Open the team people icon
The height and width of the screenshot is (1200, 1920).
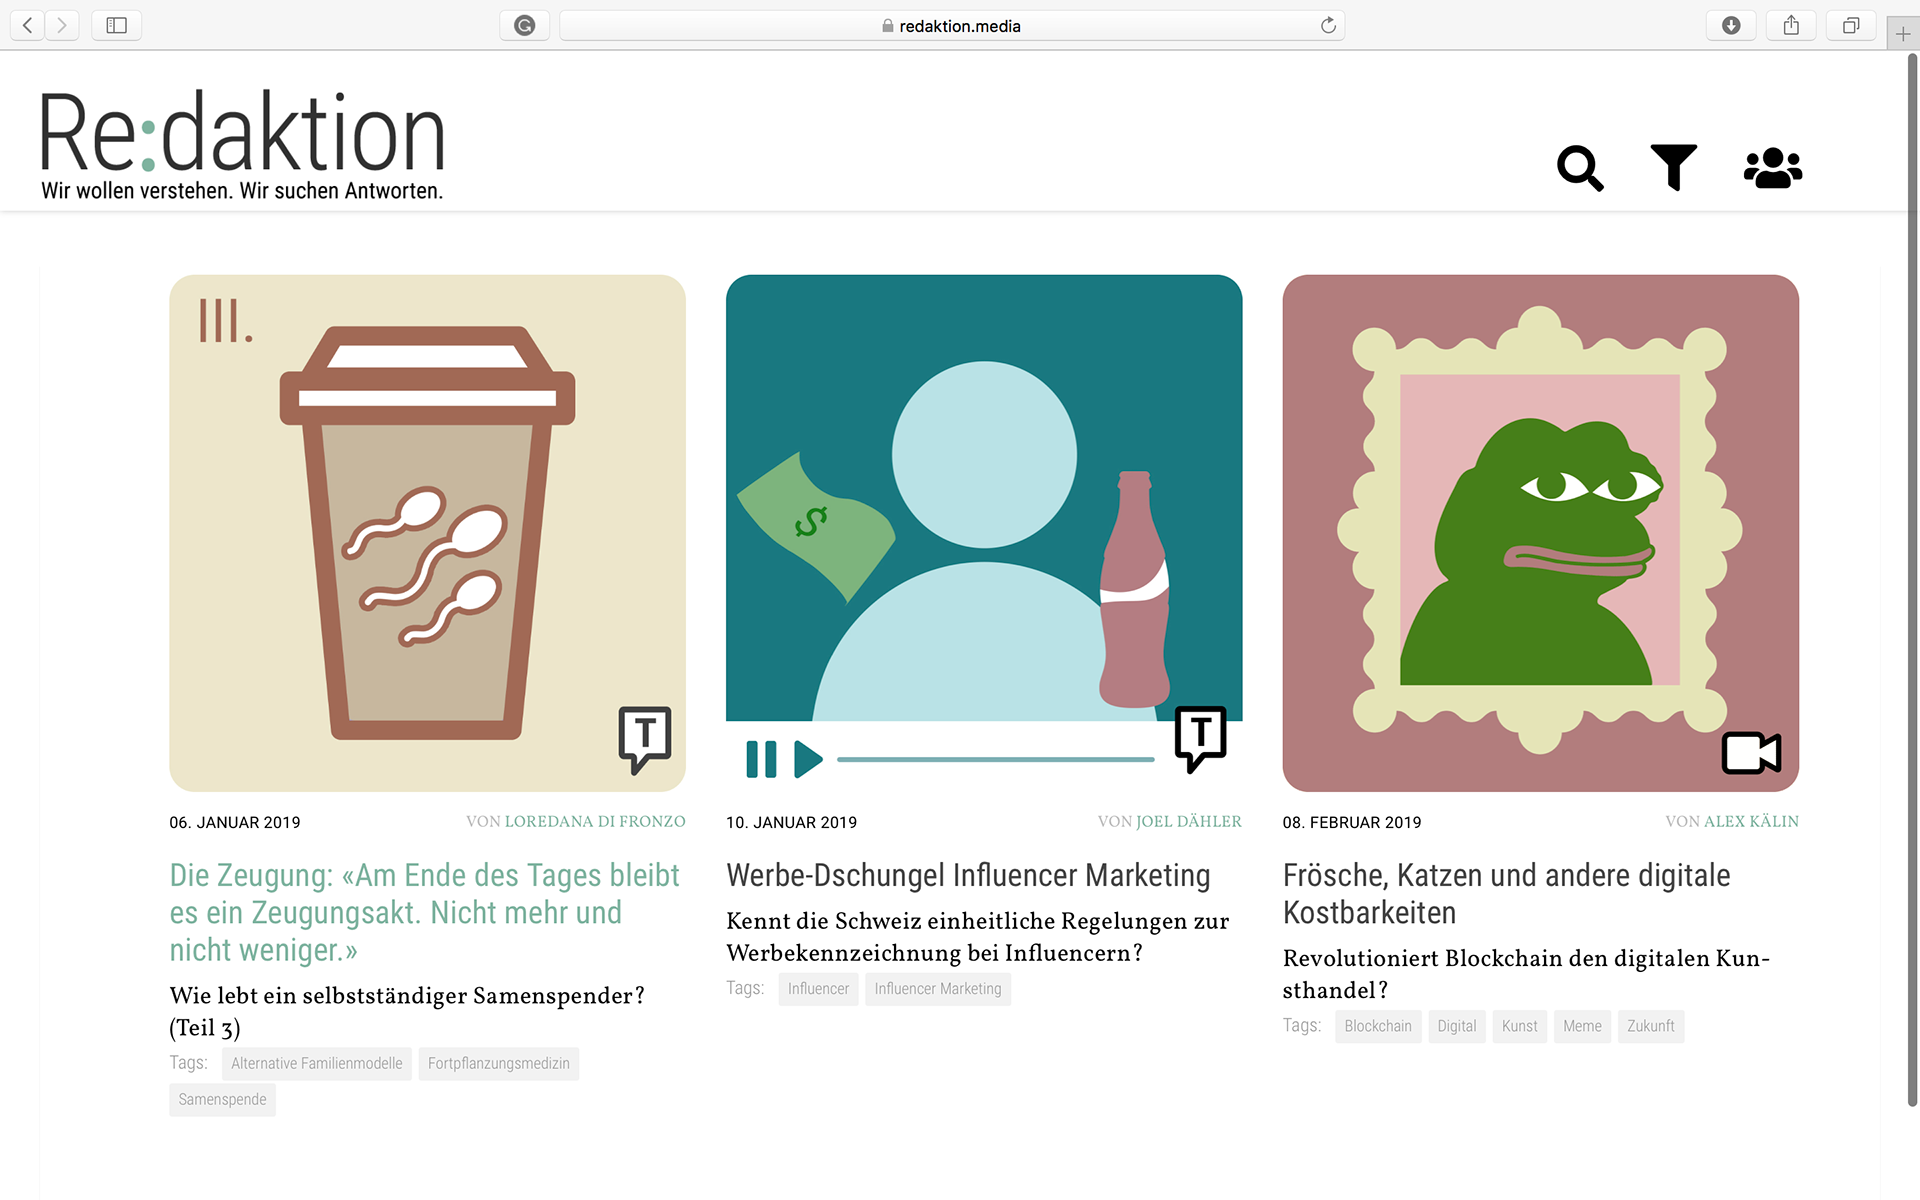tap(1773, 168)
